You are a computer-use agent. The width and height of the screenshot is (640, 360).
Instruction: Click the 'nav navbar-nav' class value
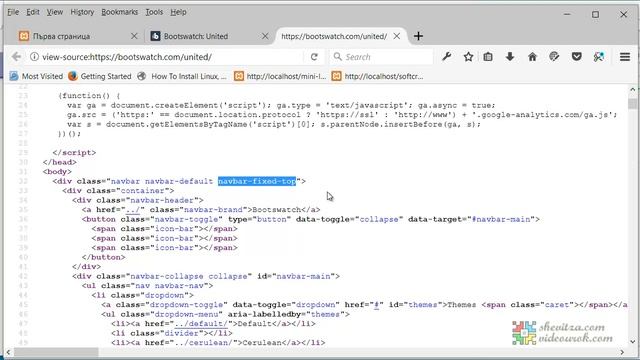pos(172,286)
